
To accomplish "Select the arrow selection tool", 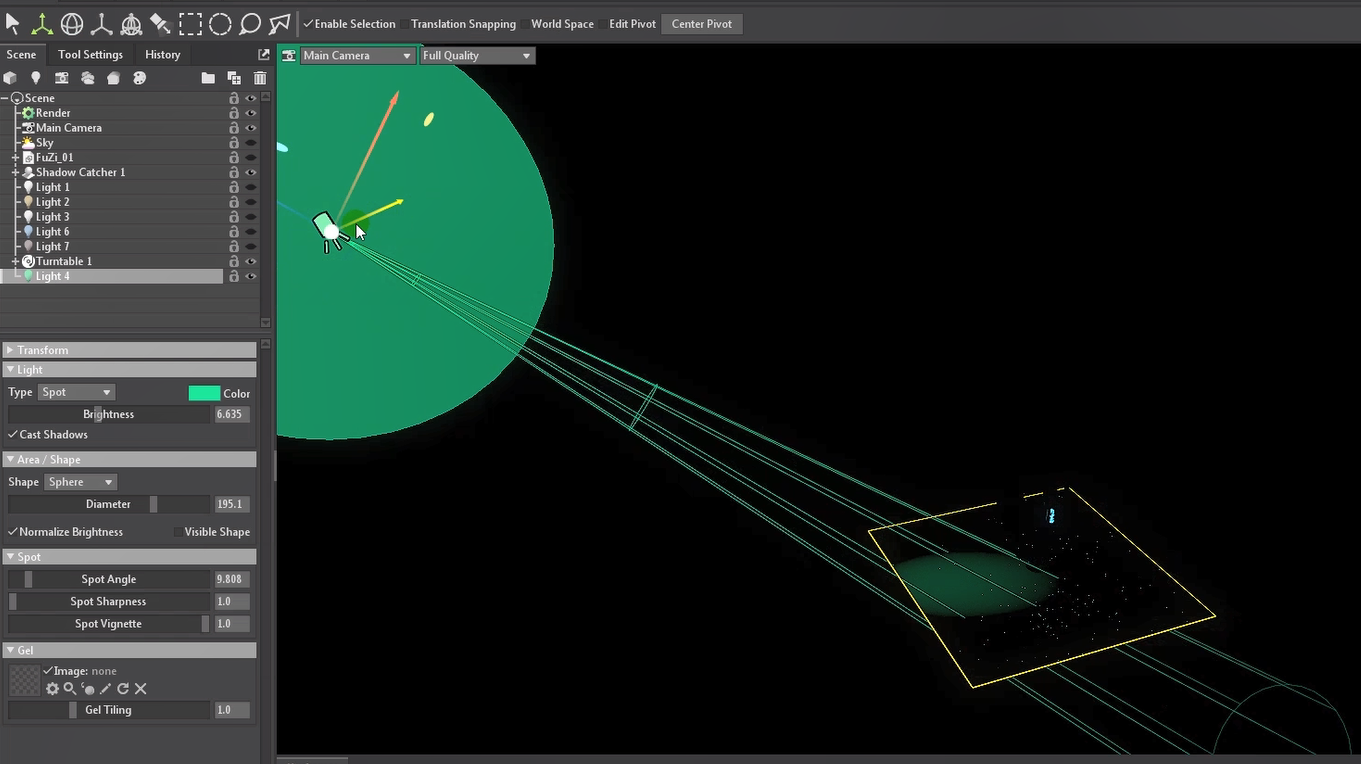I will pos(13,23).
